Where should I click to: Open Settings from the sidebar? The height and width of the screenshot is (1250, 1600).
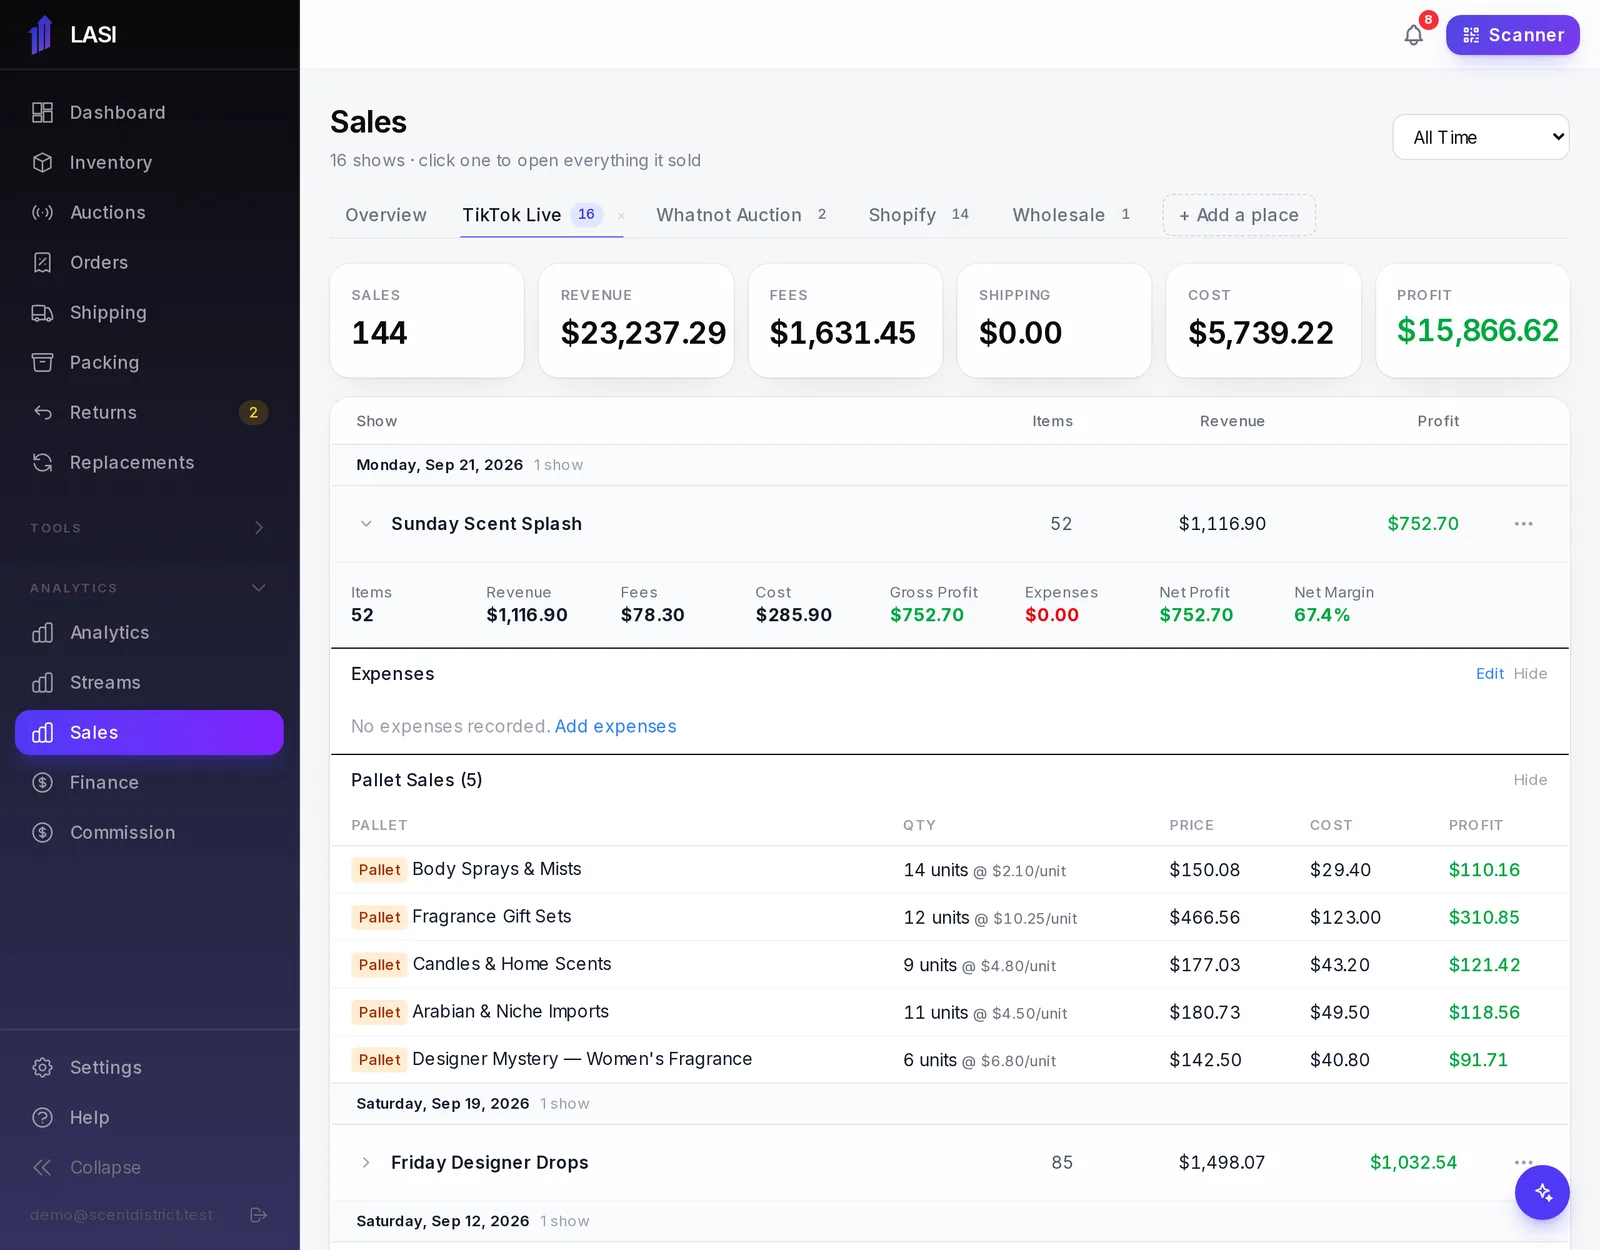(149, 1068)
